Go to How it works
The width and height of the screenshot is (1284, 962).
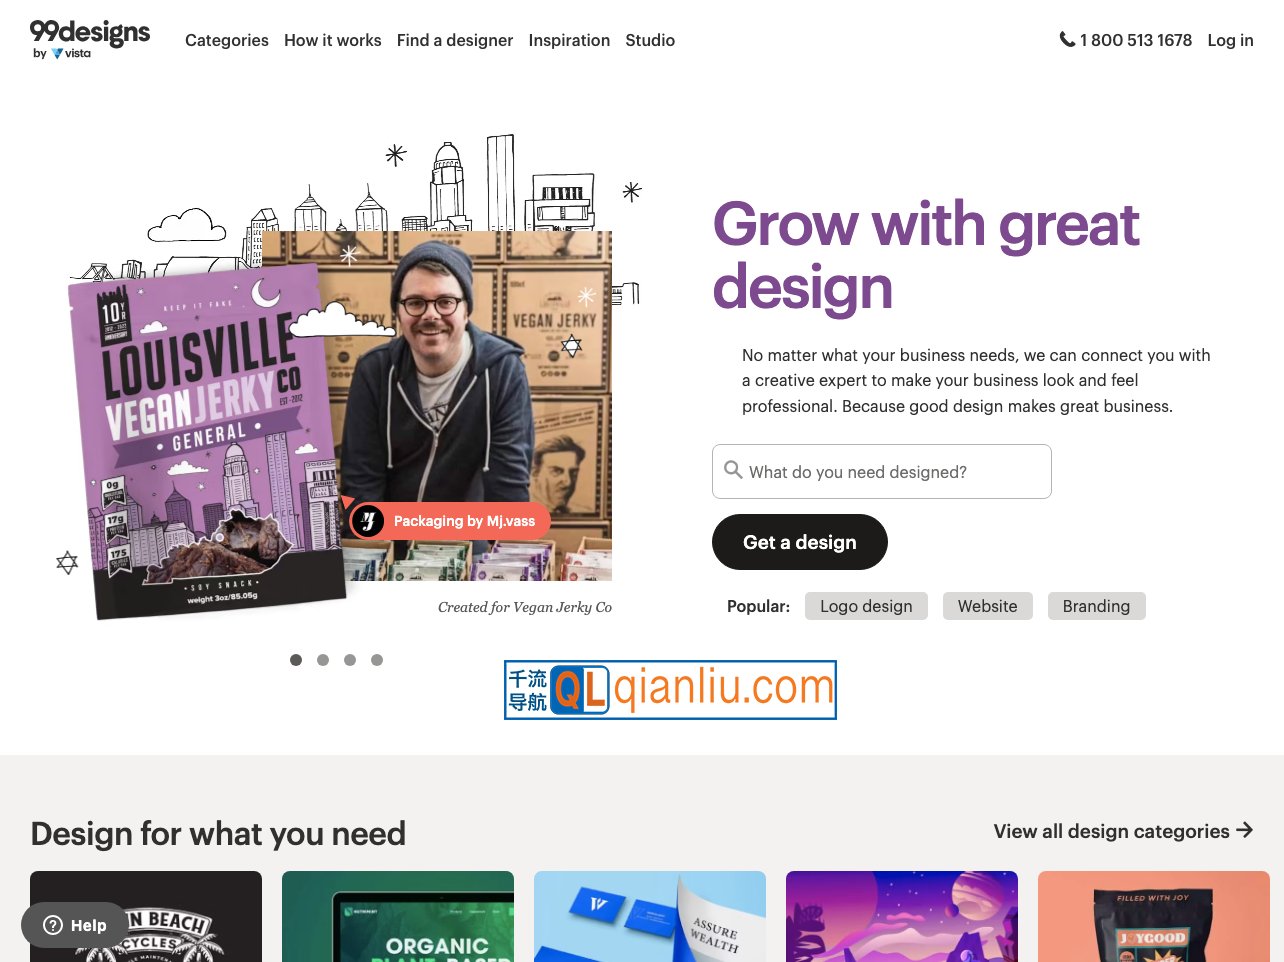tap(333, 40)
